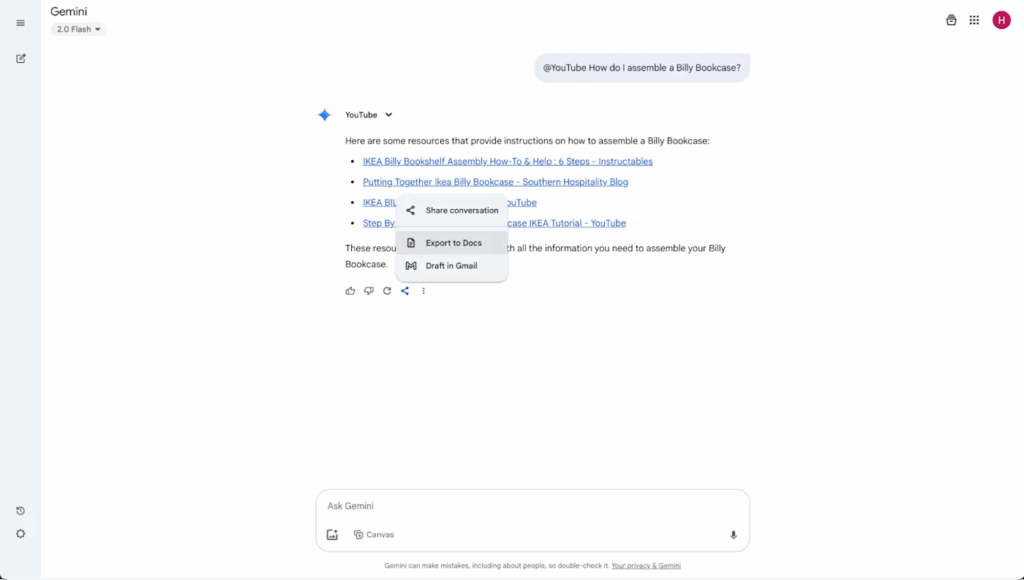This screenshot has height=580, width=1024.
Task: Toggle the Canvas button in prompt box
Action: click(x=374, y=535)
